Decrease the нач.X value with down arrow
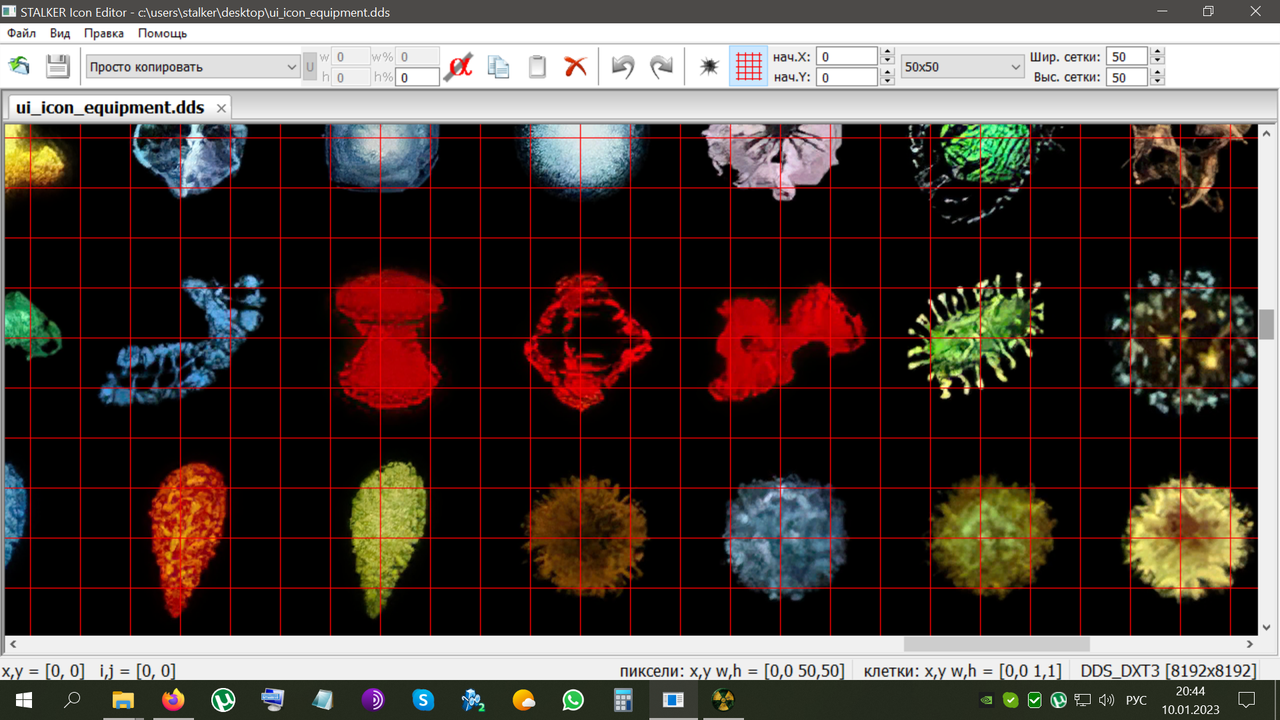This screenshot has height=720, width=1280. point(887,61)
